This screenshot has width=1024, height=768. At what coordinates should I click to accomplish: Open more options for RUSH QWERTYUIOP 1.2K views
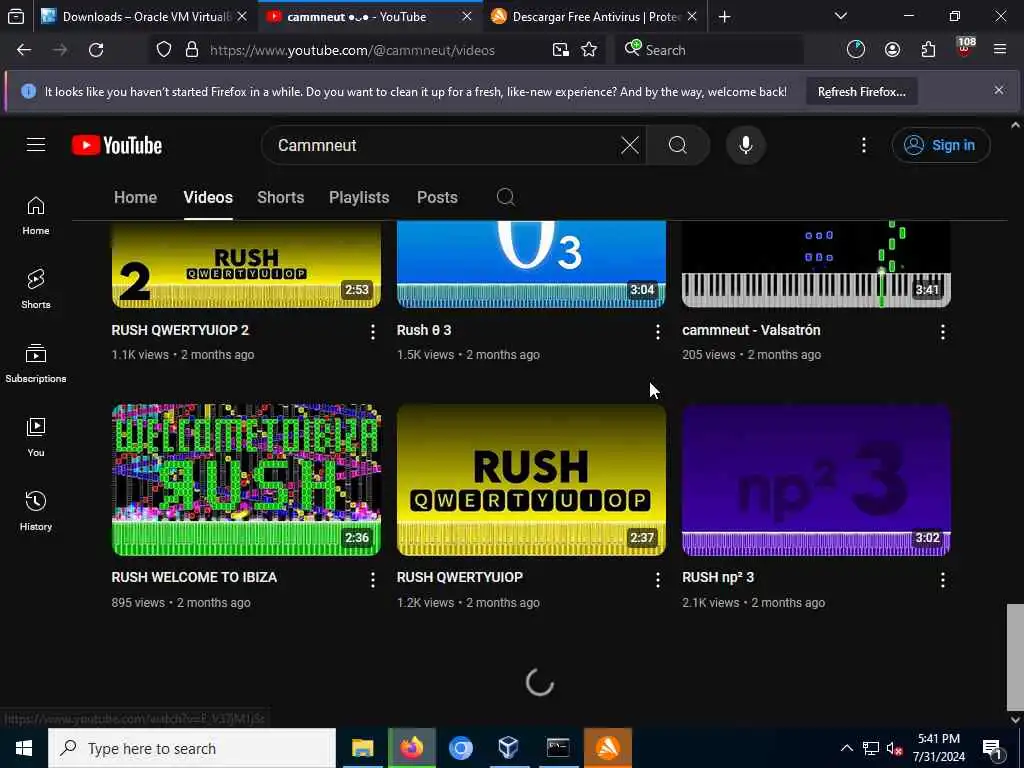pyautogui.click(x=658, y=579)
